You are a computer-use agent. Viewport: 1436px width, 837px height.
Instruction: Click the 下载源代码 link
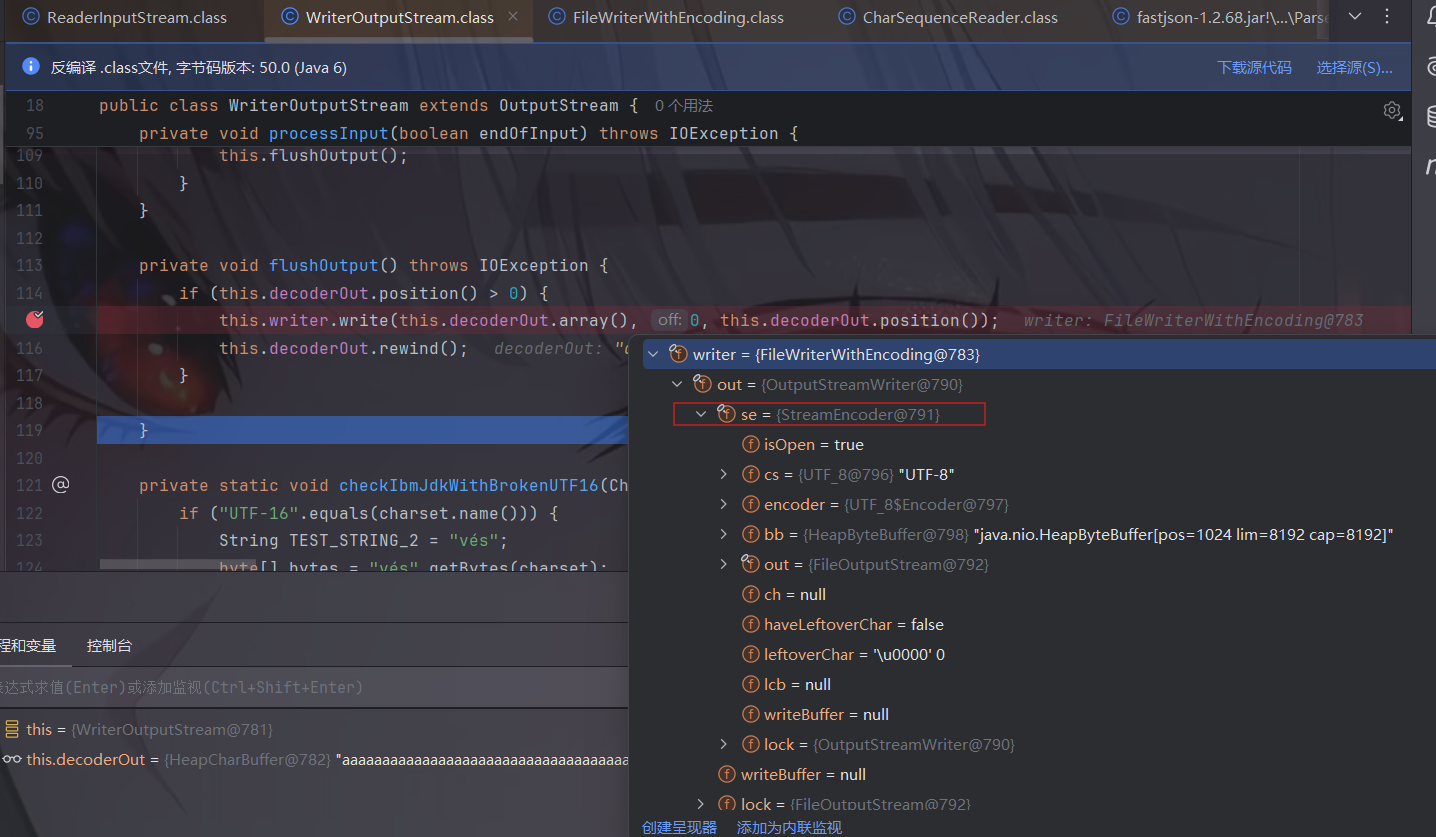tap(1254, 68)
